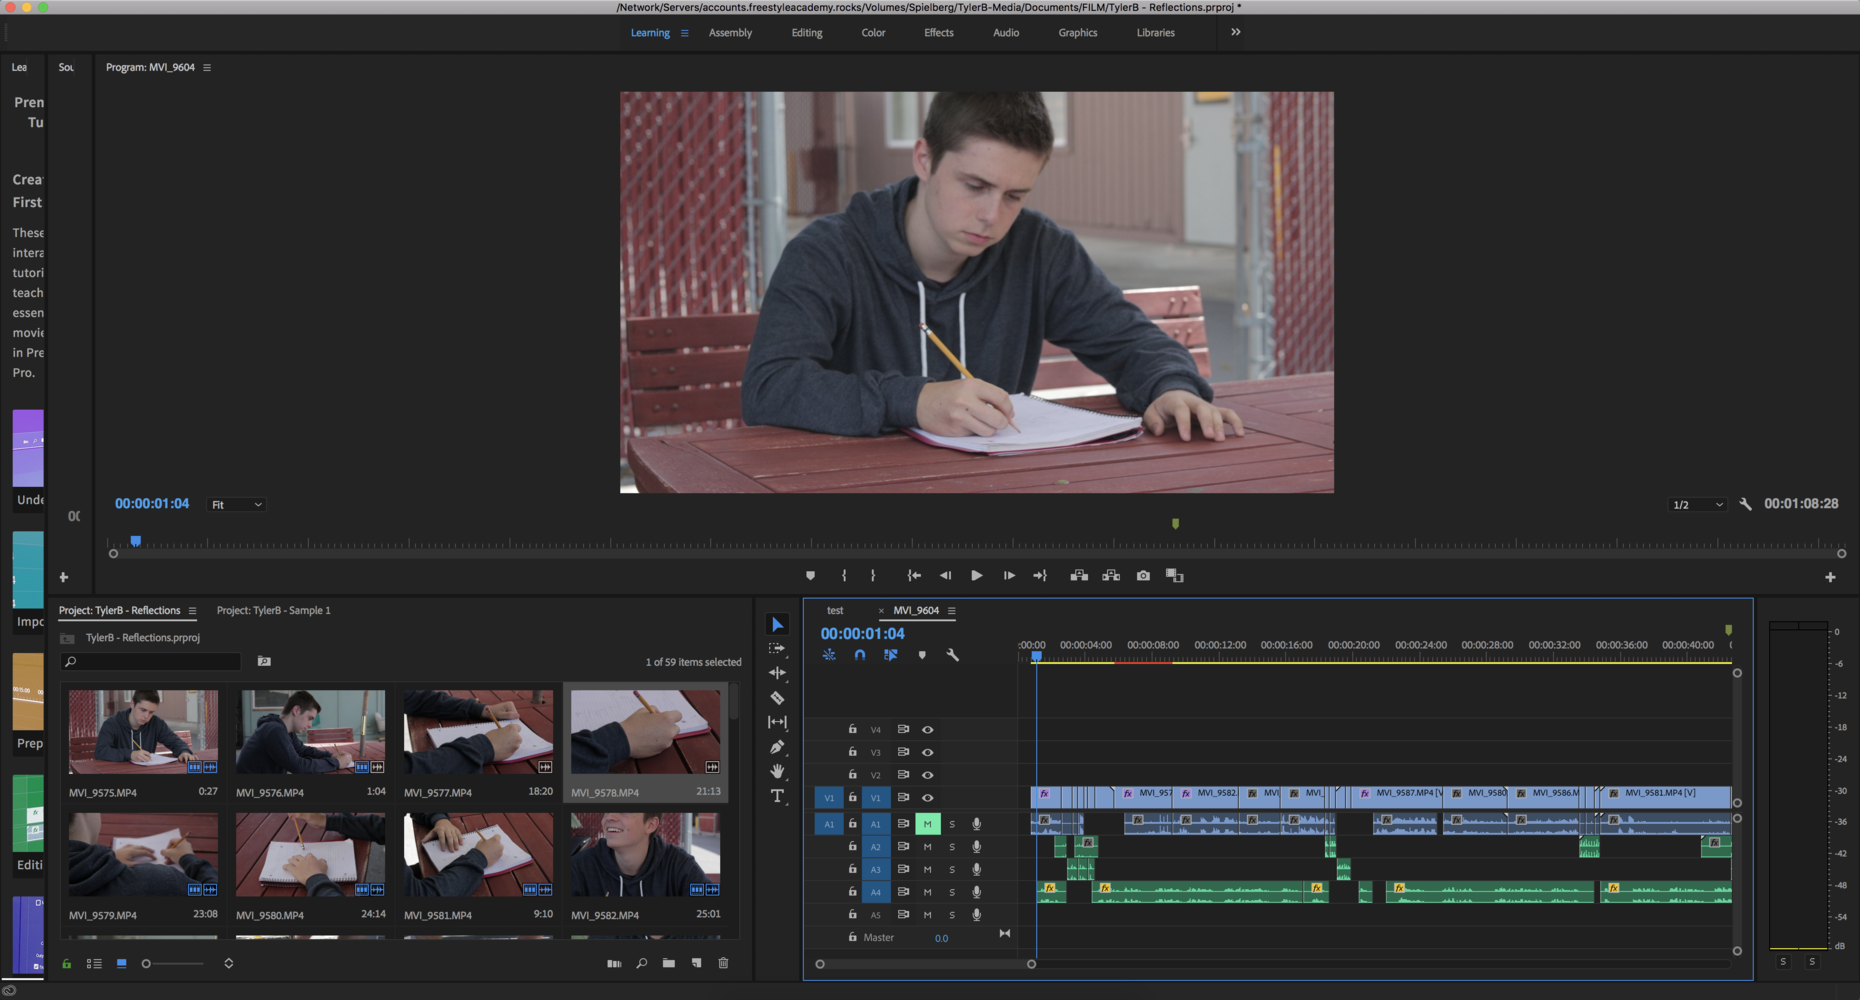The image size is (1860, 1000).
Task: Play the program monitor
Action: tap(976, 576)
